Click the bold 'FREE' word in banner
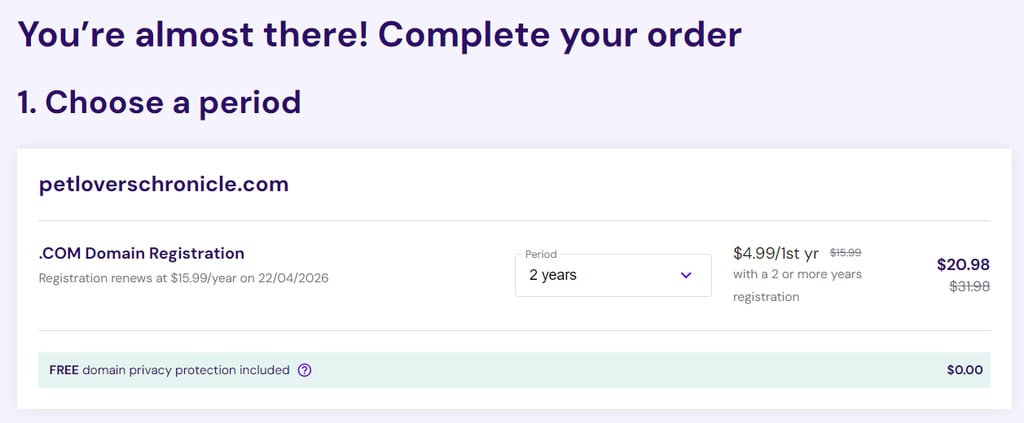The image size is (1024, 423). [64, 370]
